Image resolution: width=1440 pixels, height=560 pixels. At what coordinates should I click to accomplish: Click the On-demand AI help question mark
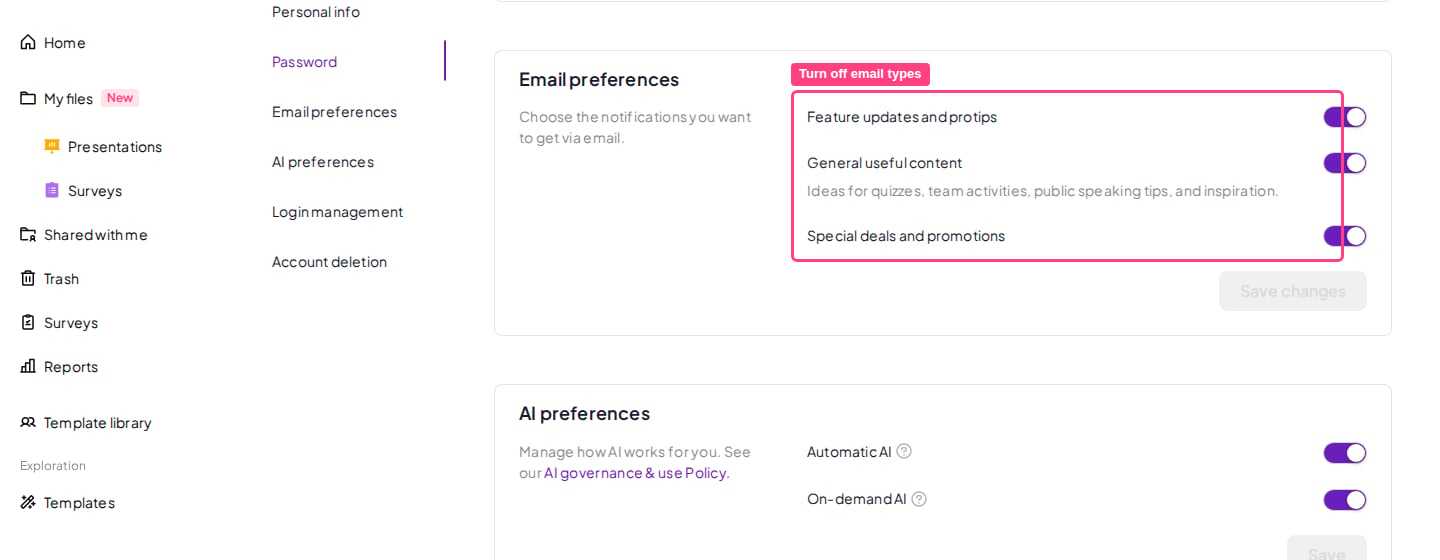coord(919,498)
